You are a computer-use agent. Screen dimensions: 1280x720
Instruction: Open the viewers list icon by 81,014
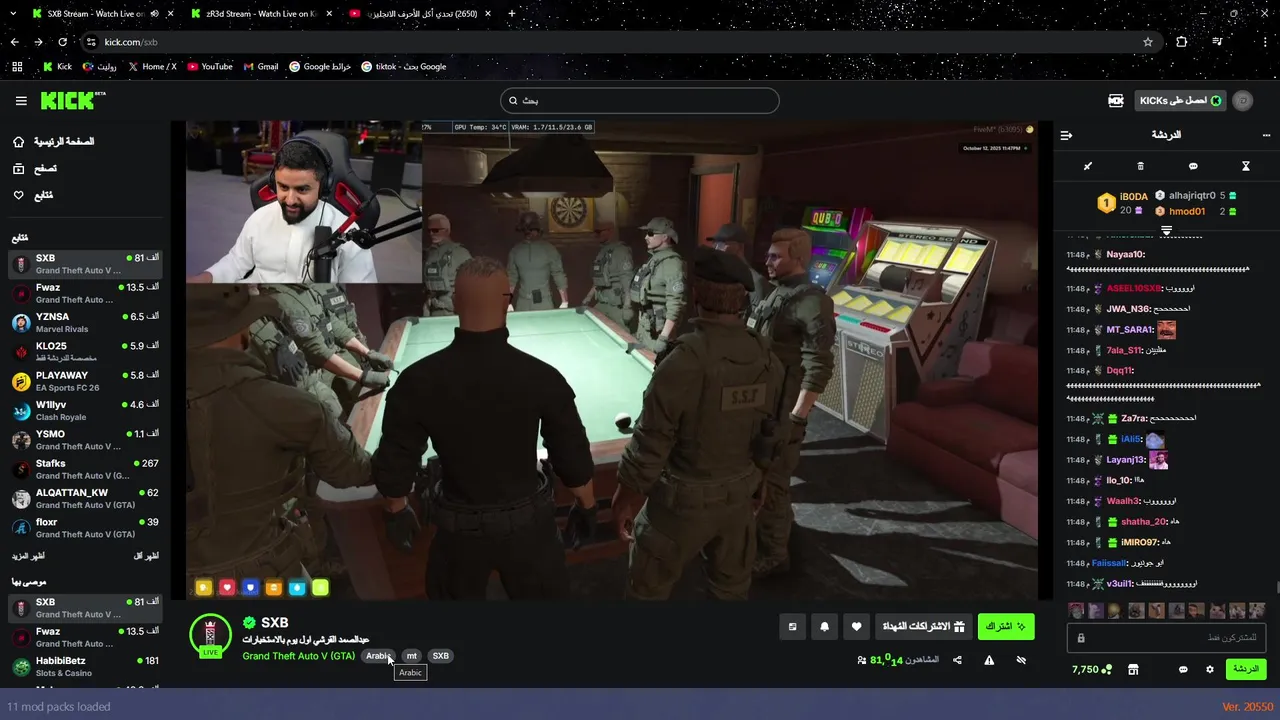862,660
